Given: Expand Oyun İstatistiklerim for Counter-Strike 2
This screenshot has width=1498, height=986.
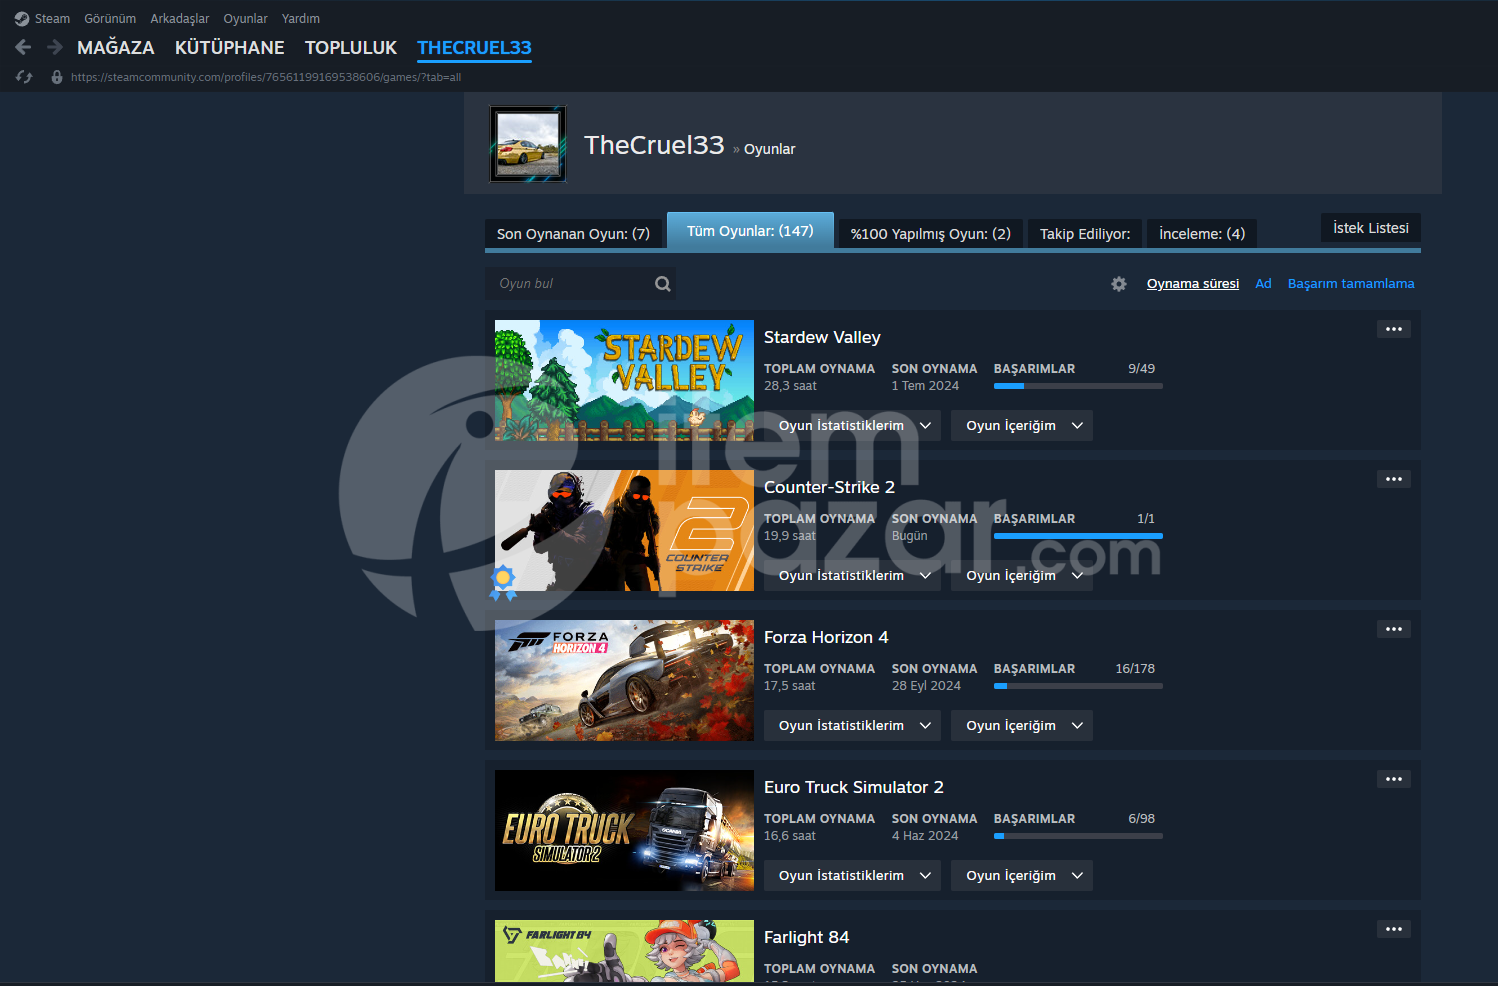Looking at the screenshot, I should (852, 576).
